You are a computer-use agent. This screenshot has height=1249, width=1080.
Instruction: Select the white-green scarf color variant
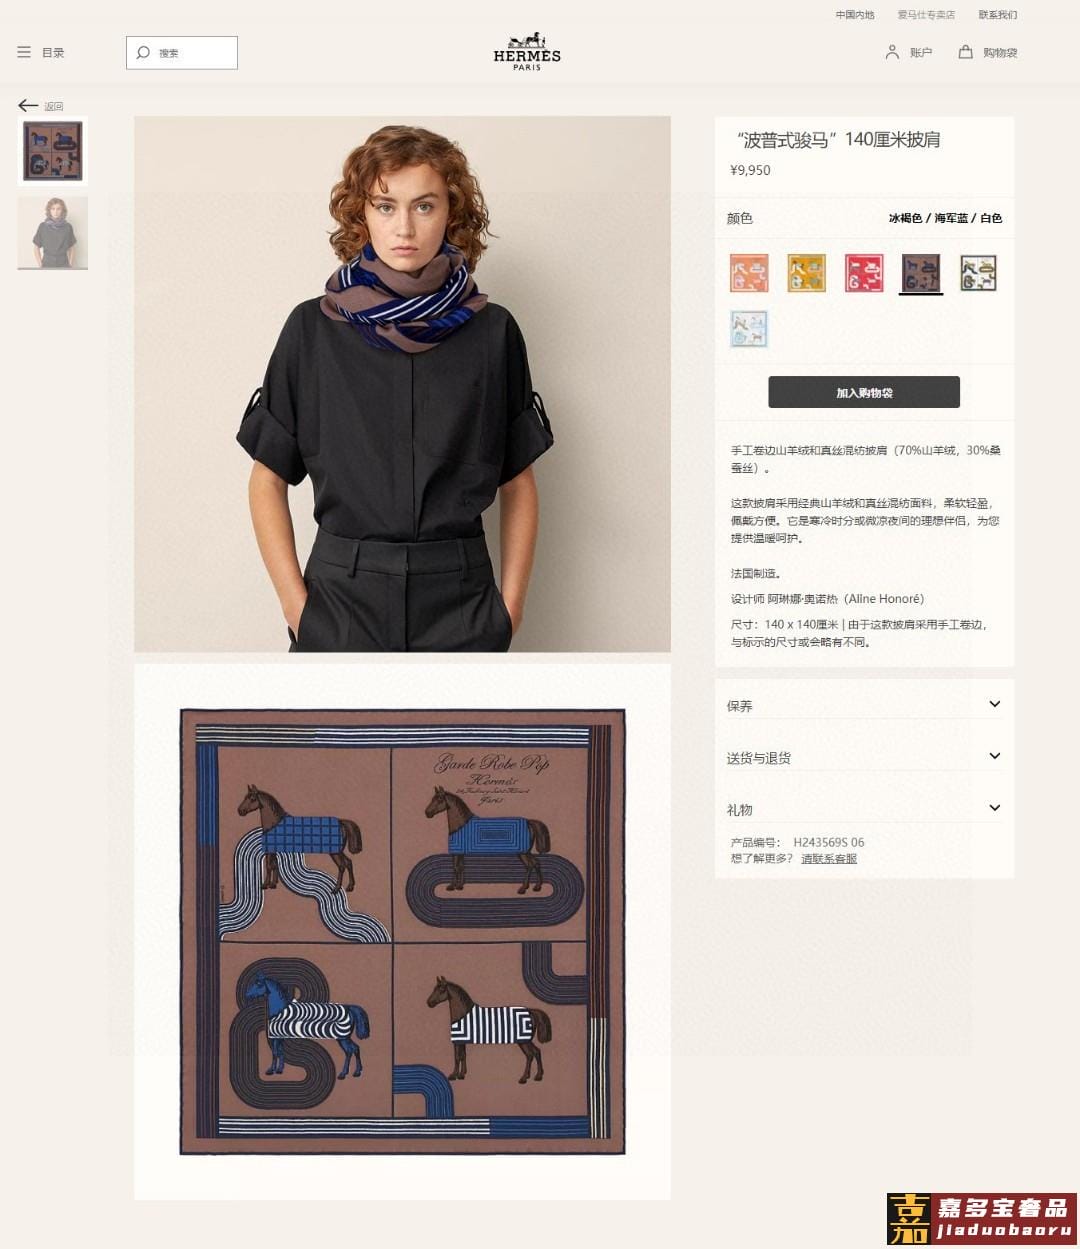(979, 273)
